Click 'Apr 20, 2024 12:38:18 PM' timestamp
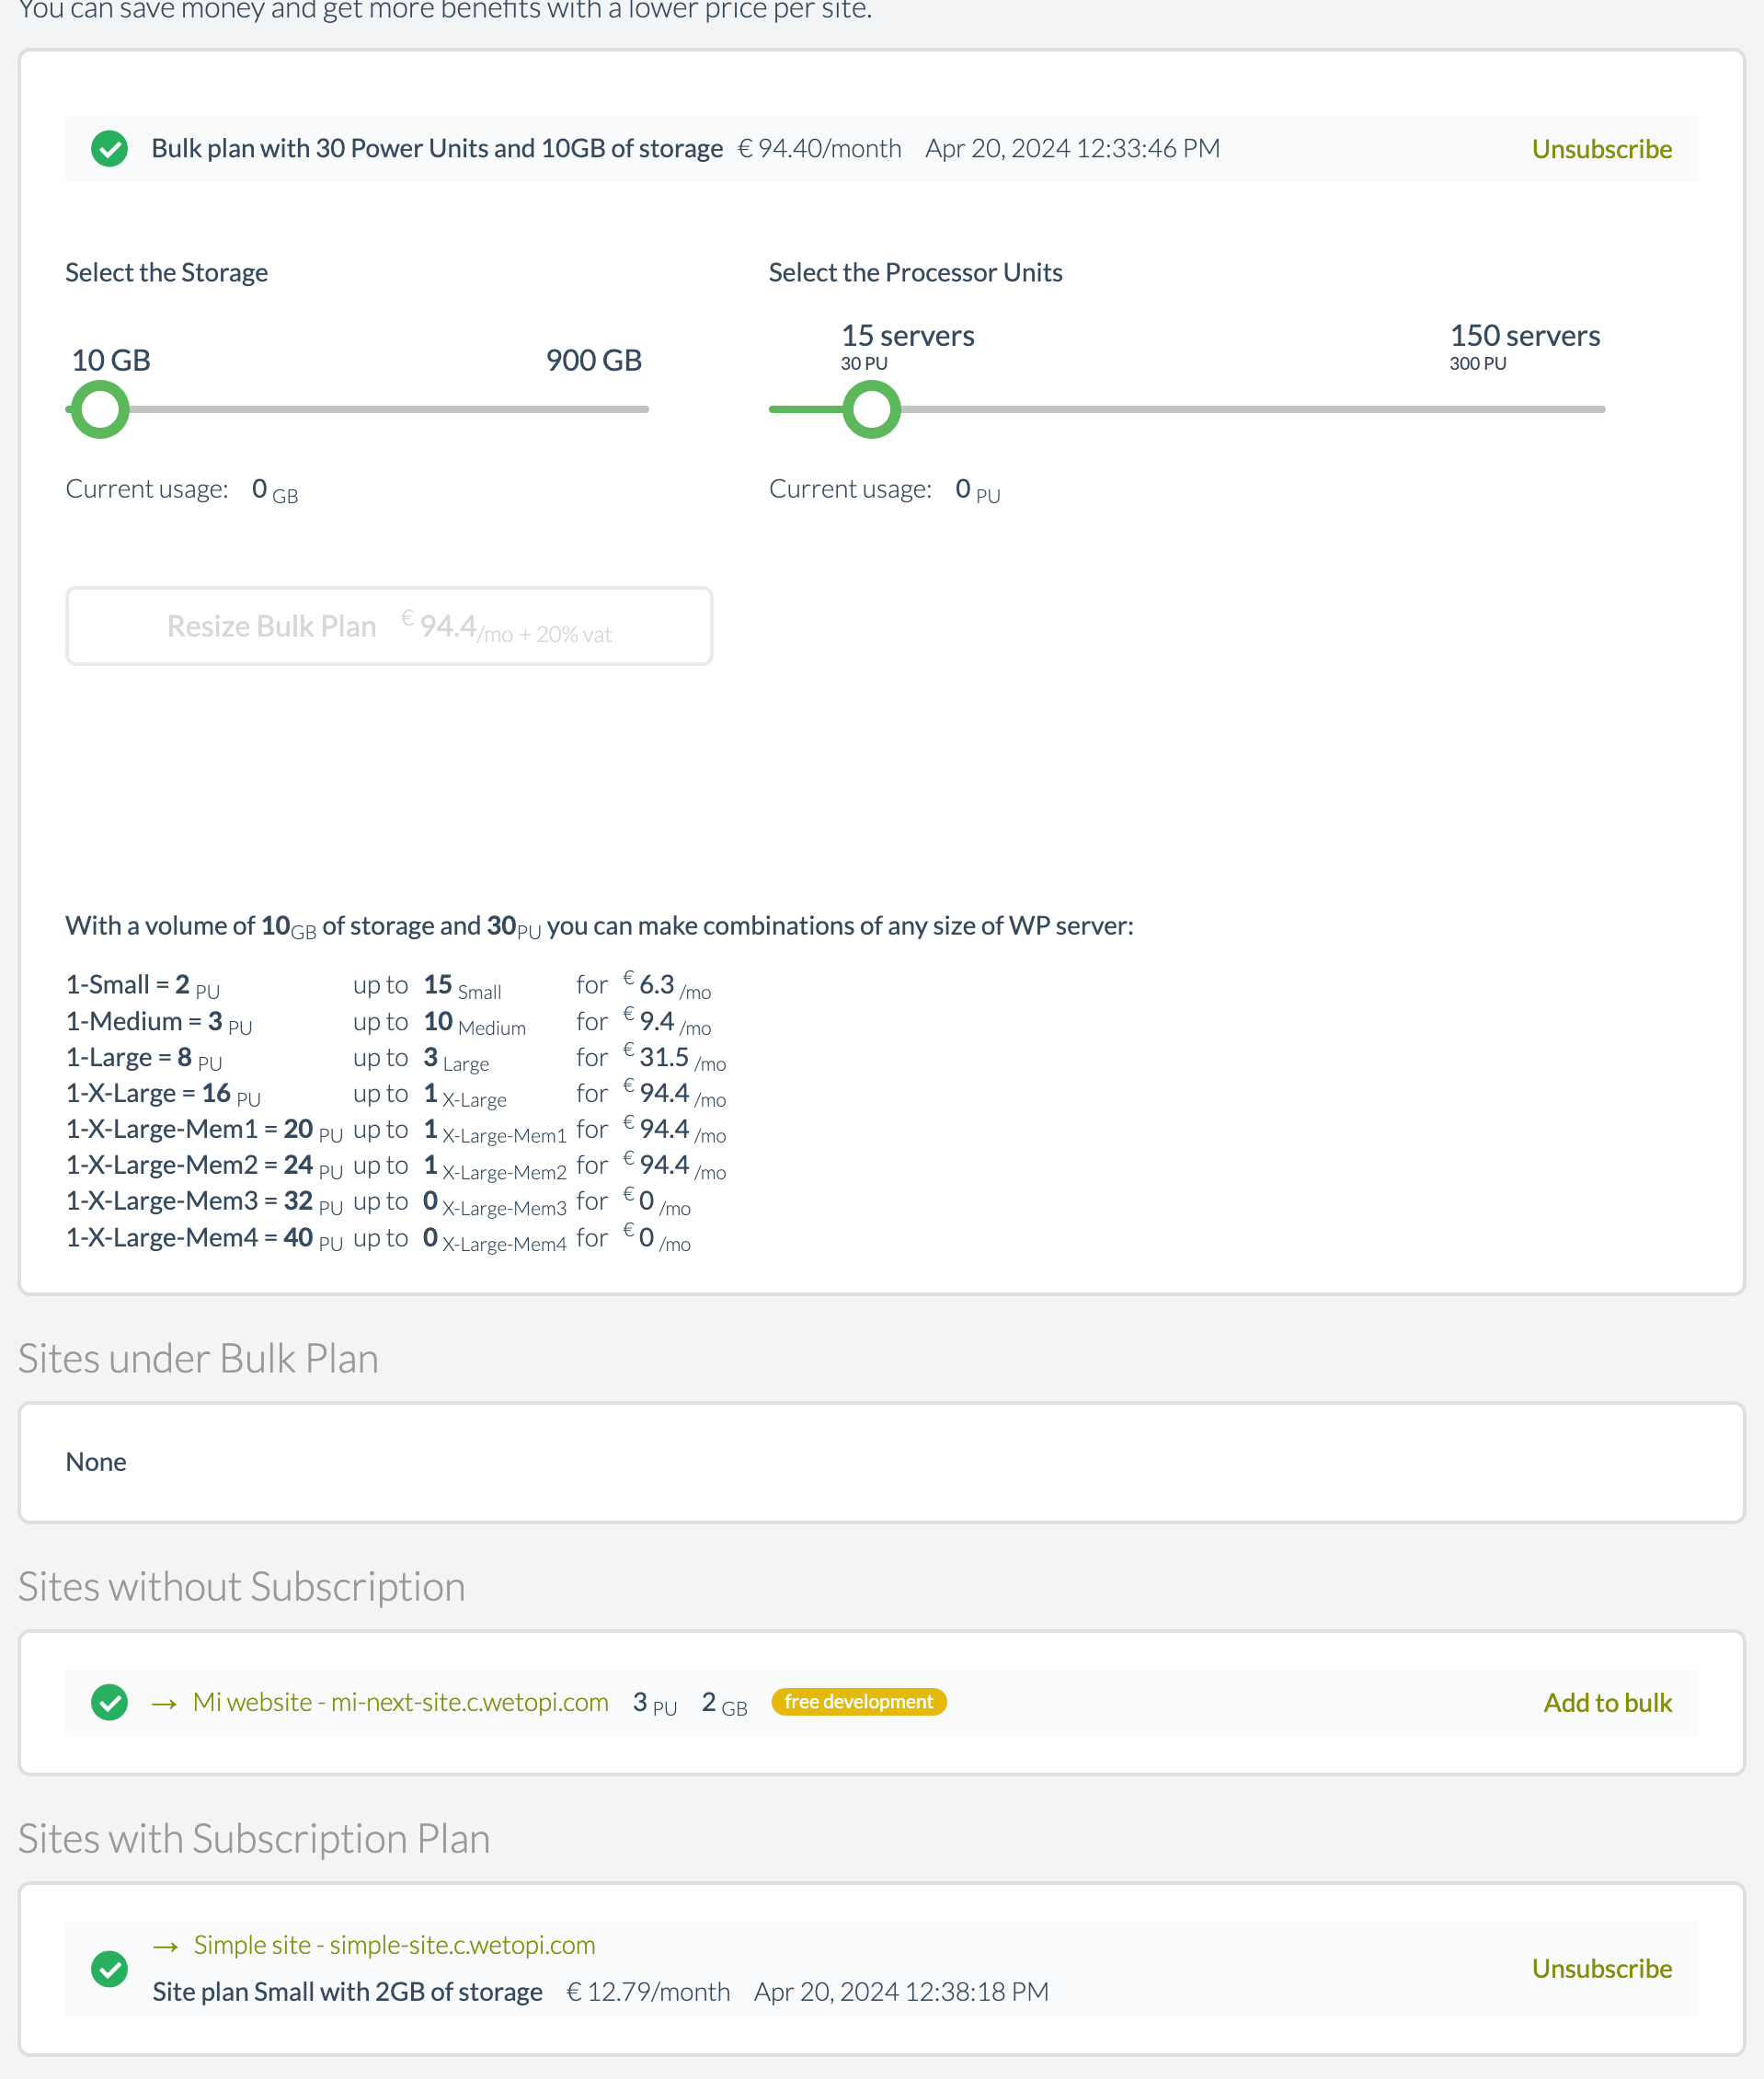Viewport: 1764px width, 2079px height. pyautogui.click(x=901, y=1991)
